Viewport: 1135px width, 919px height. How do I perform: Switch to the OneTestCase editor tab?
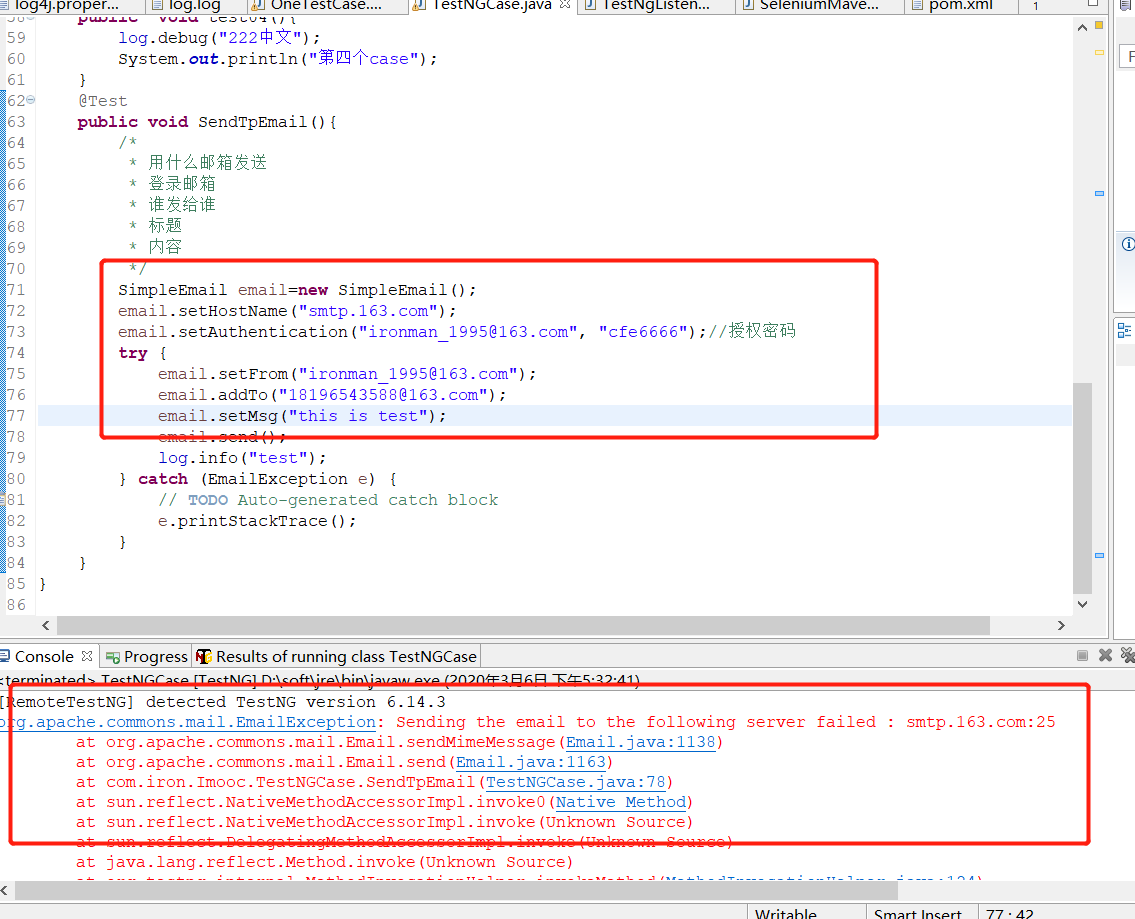coord(326,6)
